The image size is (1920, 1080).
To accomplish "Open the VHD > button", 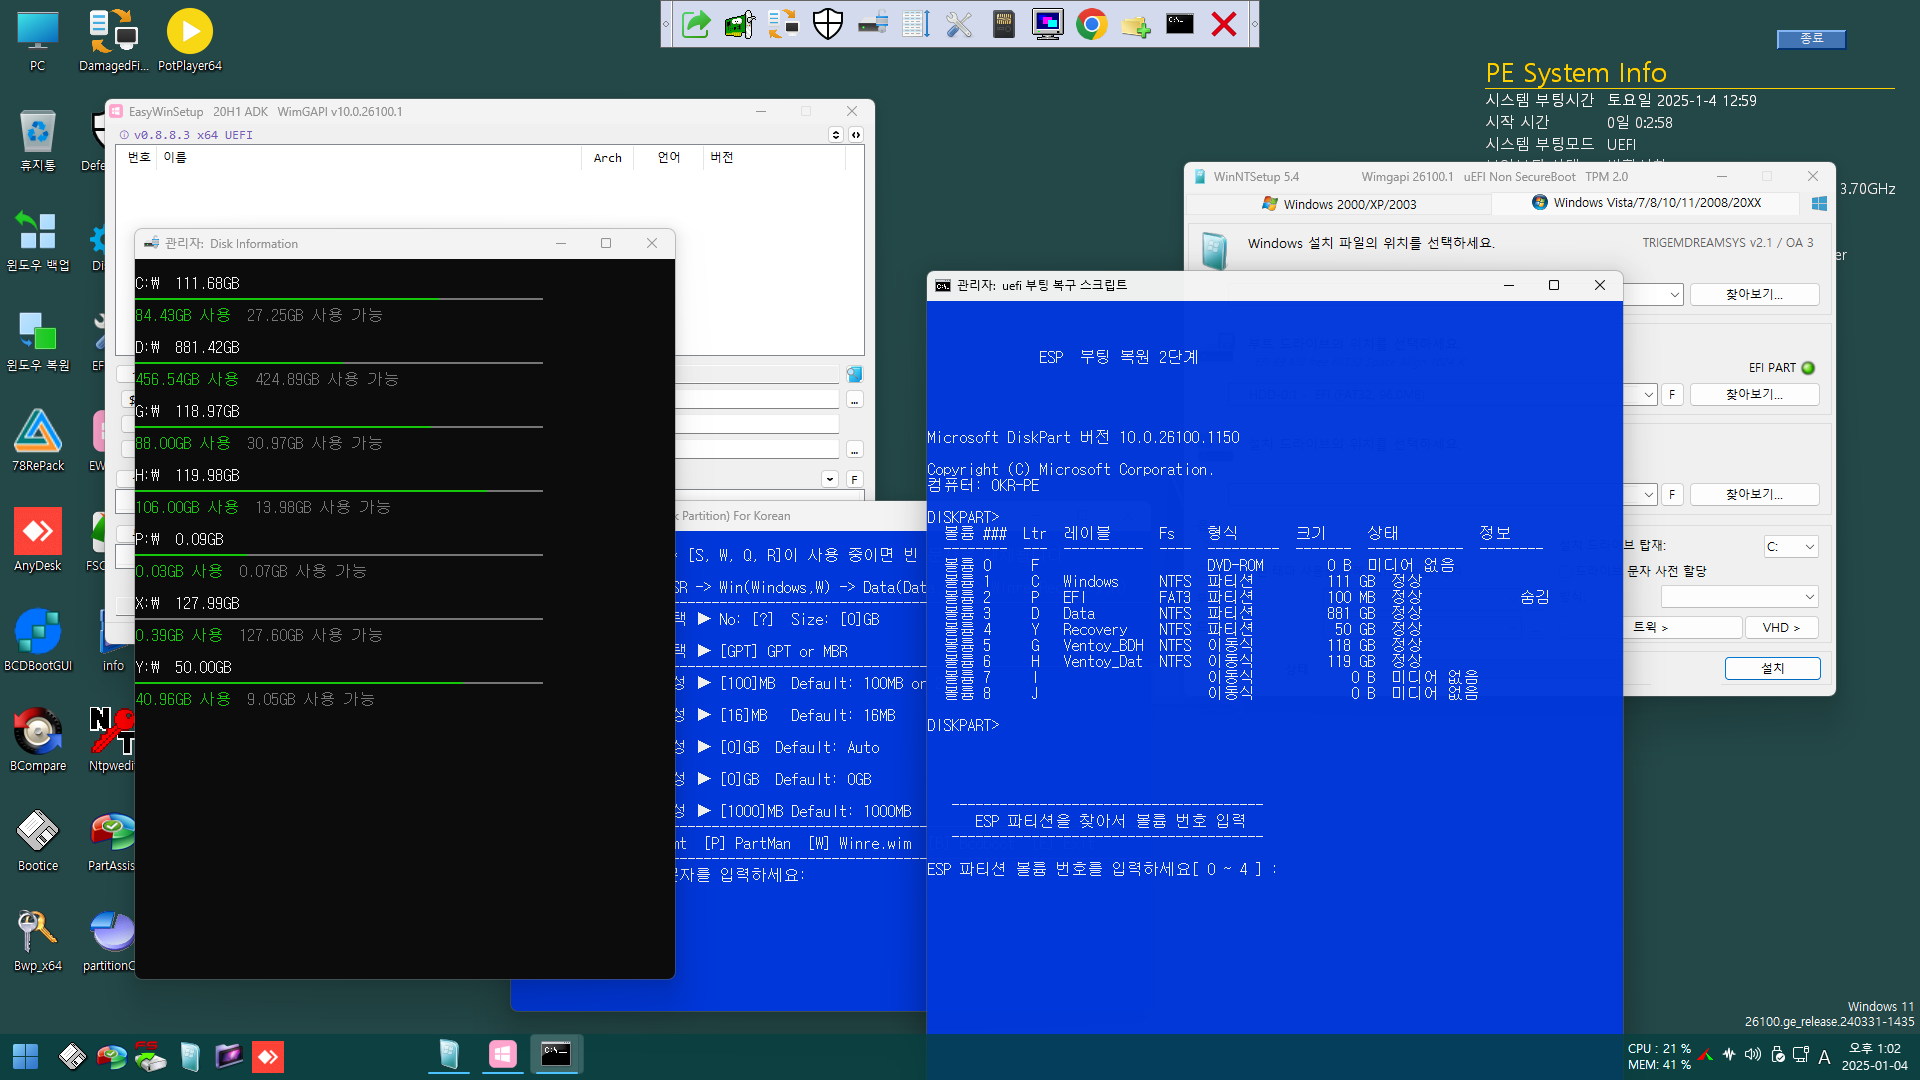I will coord(1781,627).
